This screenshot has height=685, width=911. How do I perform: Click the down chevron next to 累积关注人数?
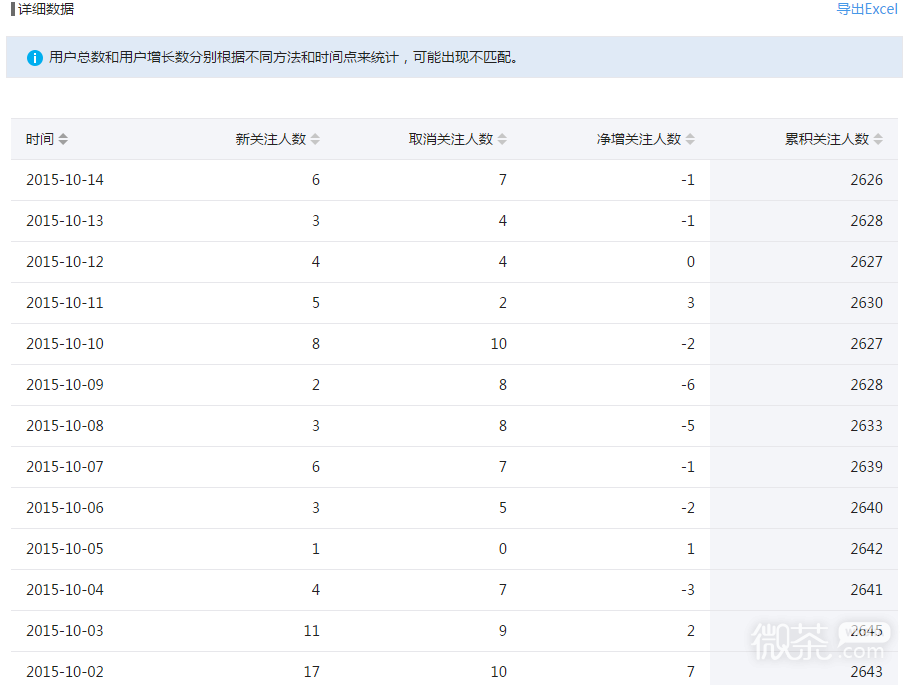pyautogui.click(x=877, y=143)
